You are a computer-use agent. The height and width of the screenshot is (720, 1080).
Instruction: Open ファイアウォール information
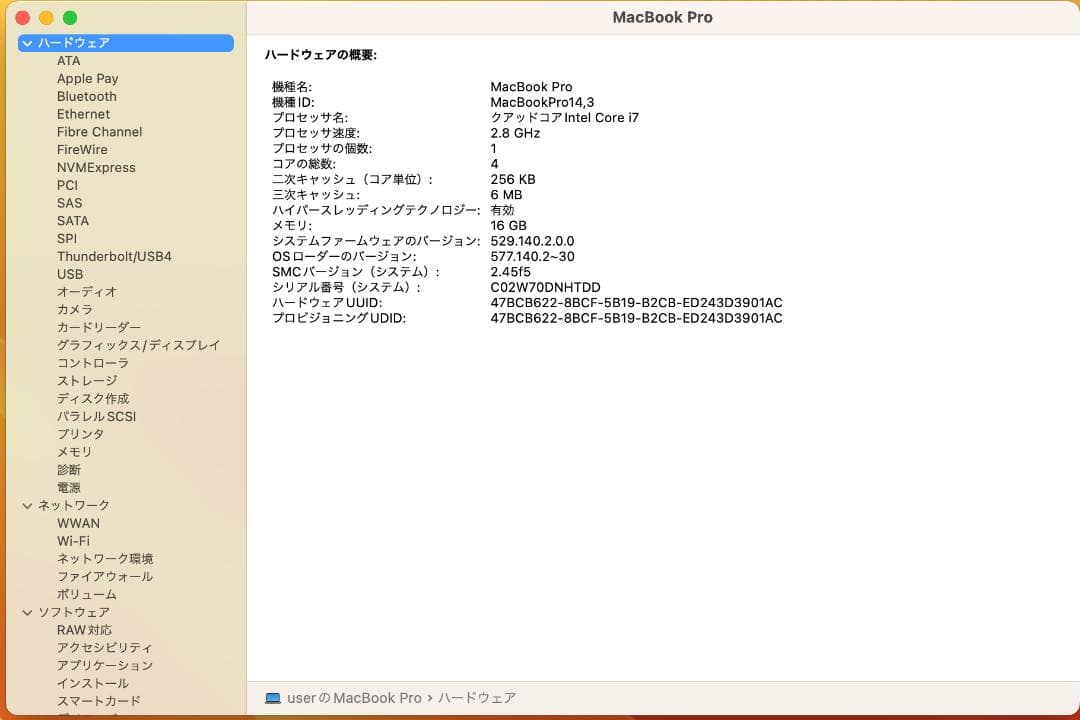[x=105, y=576]
